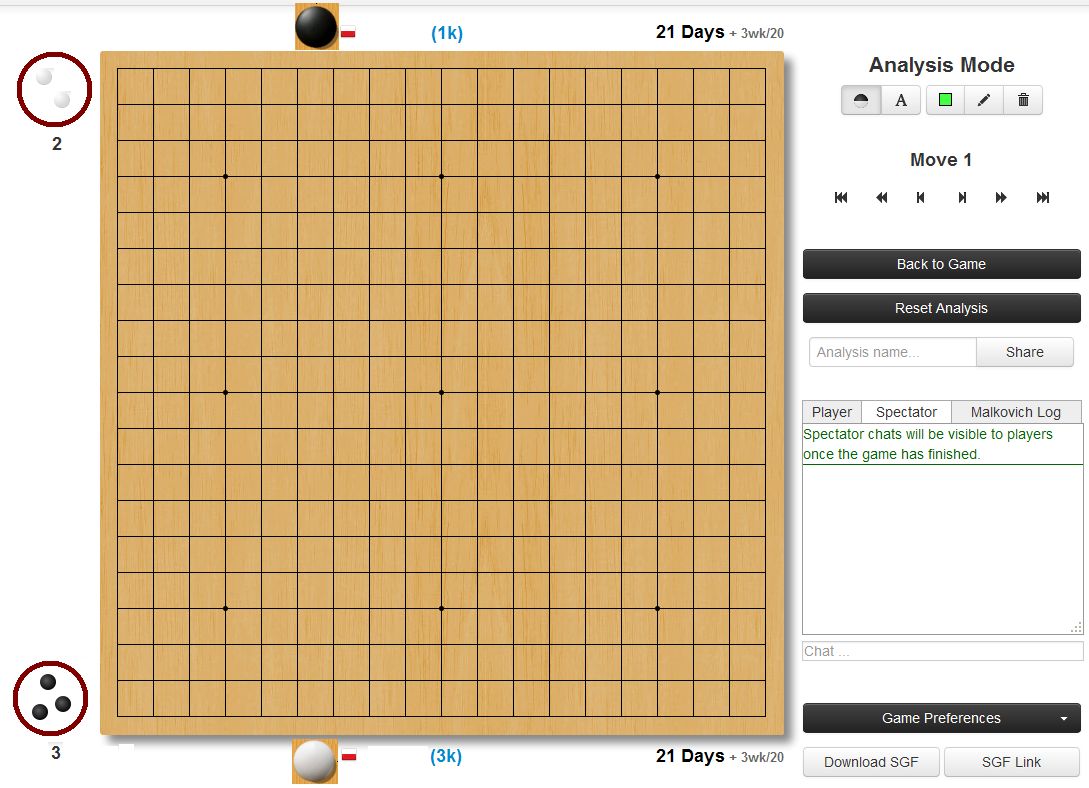
Task: Fast forward several moves
Action: point(1001,198)
